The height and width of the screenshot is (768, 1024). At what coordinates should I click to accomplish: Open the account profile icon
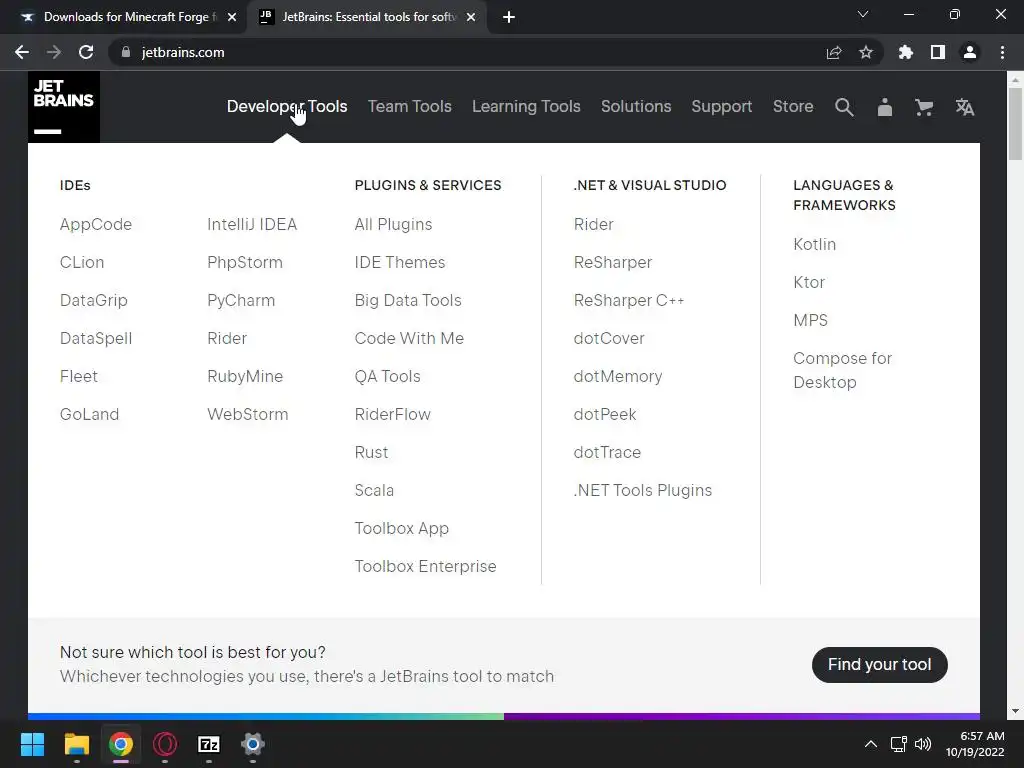(884, 107)
